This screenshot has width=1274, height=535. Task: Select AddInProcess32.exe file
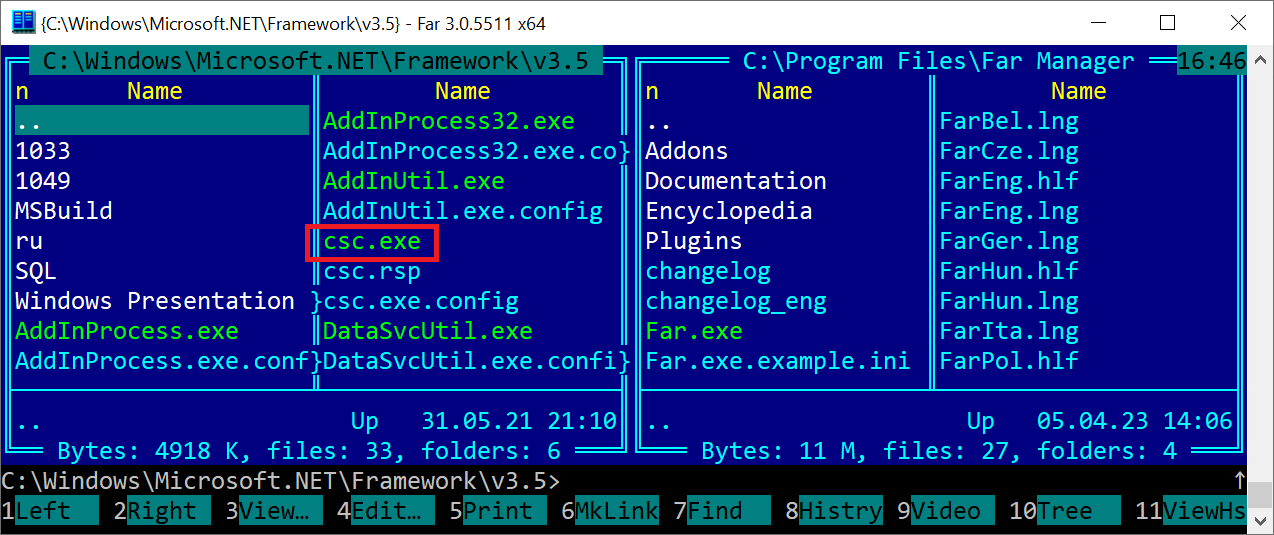click(449, 121)
